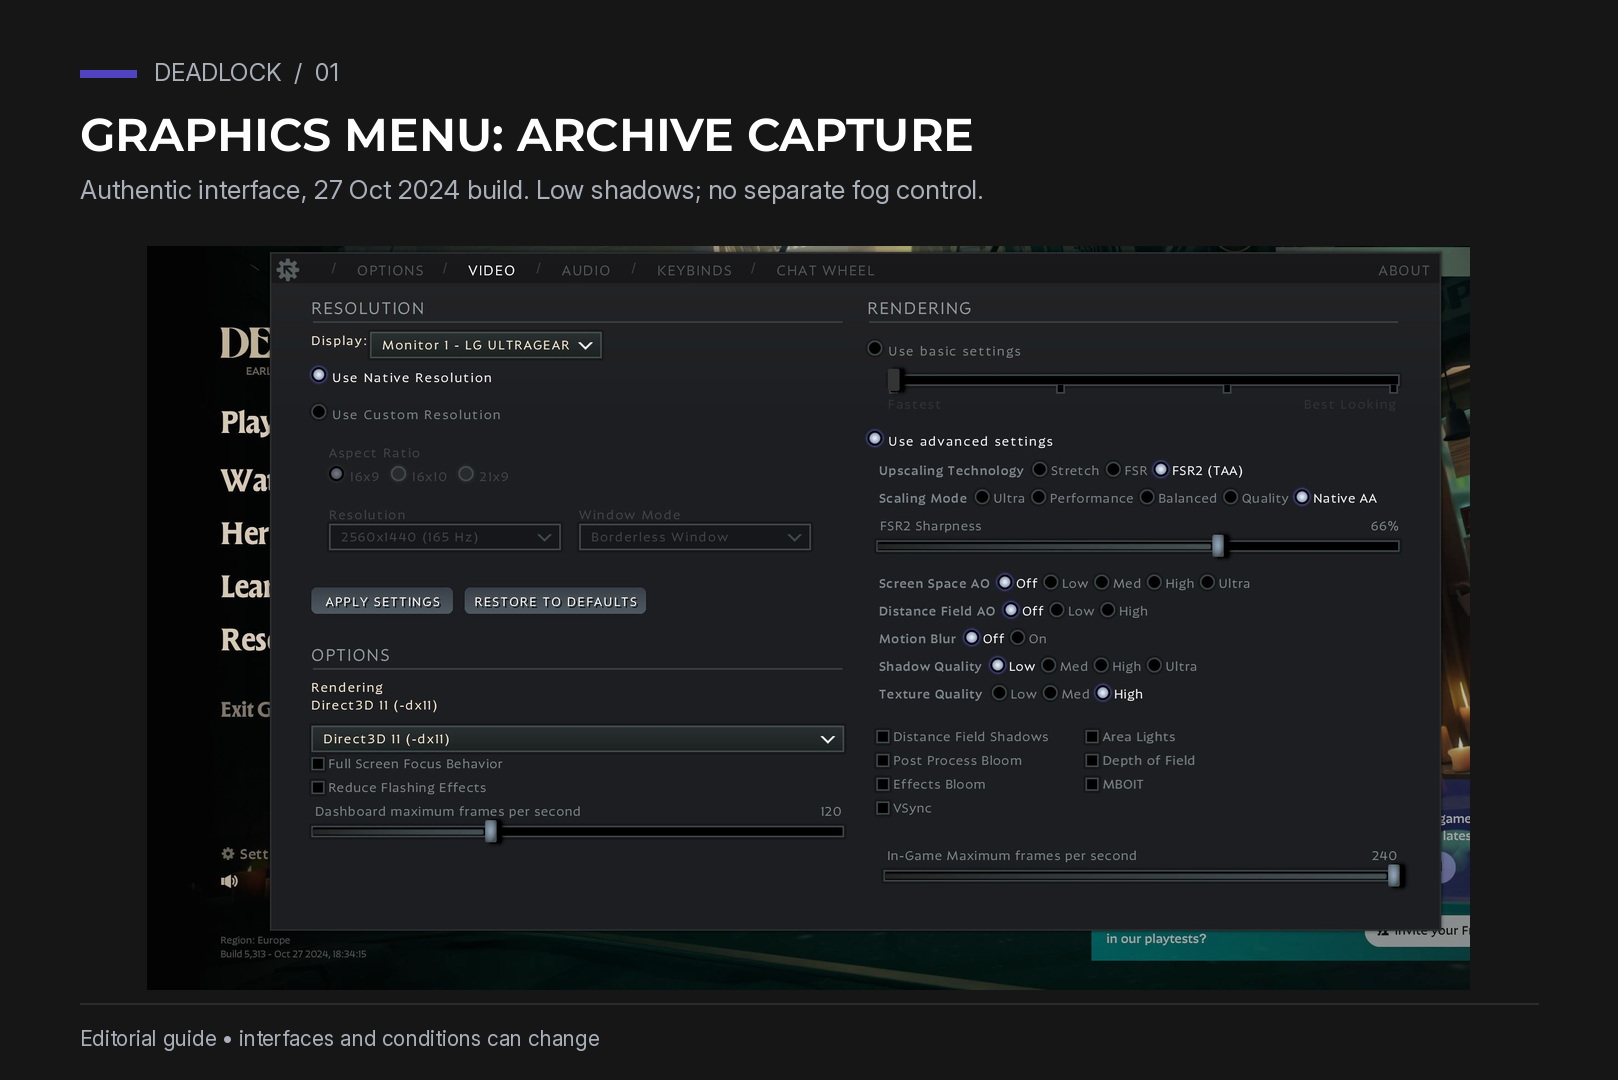This screenshot has height=1080, width=1618.
Task: Choose FSR upscaling technology
Action: pyautogui.click(x=1113, y=469)
